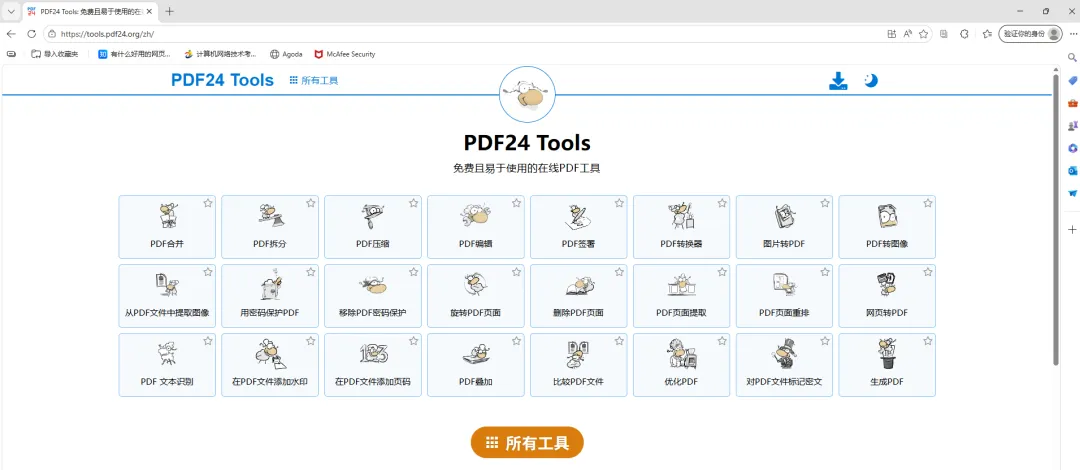Open the 删除PDF页面 tool icon
This screenshot has height=470, width=1080.
point(579,285)
